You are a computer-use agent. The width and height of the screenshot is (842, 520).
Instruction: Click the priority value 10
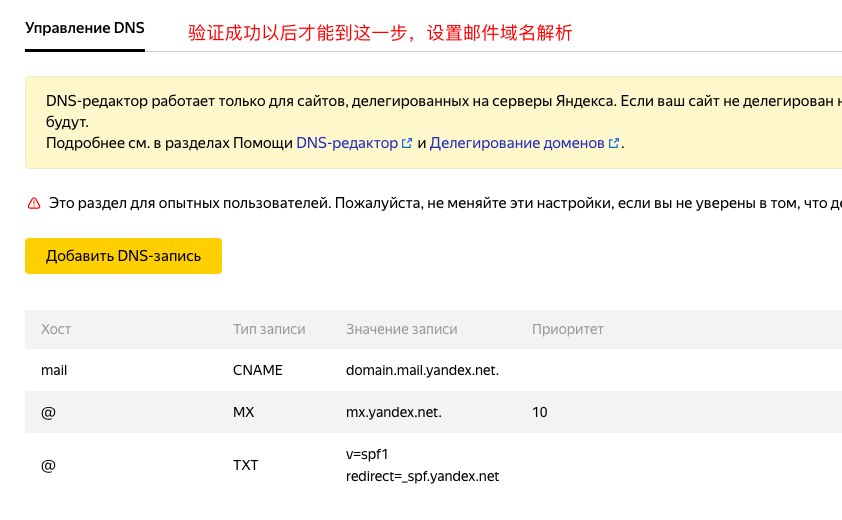[540, 412]
